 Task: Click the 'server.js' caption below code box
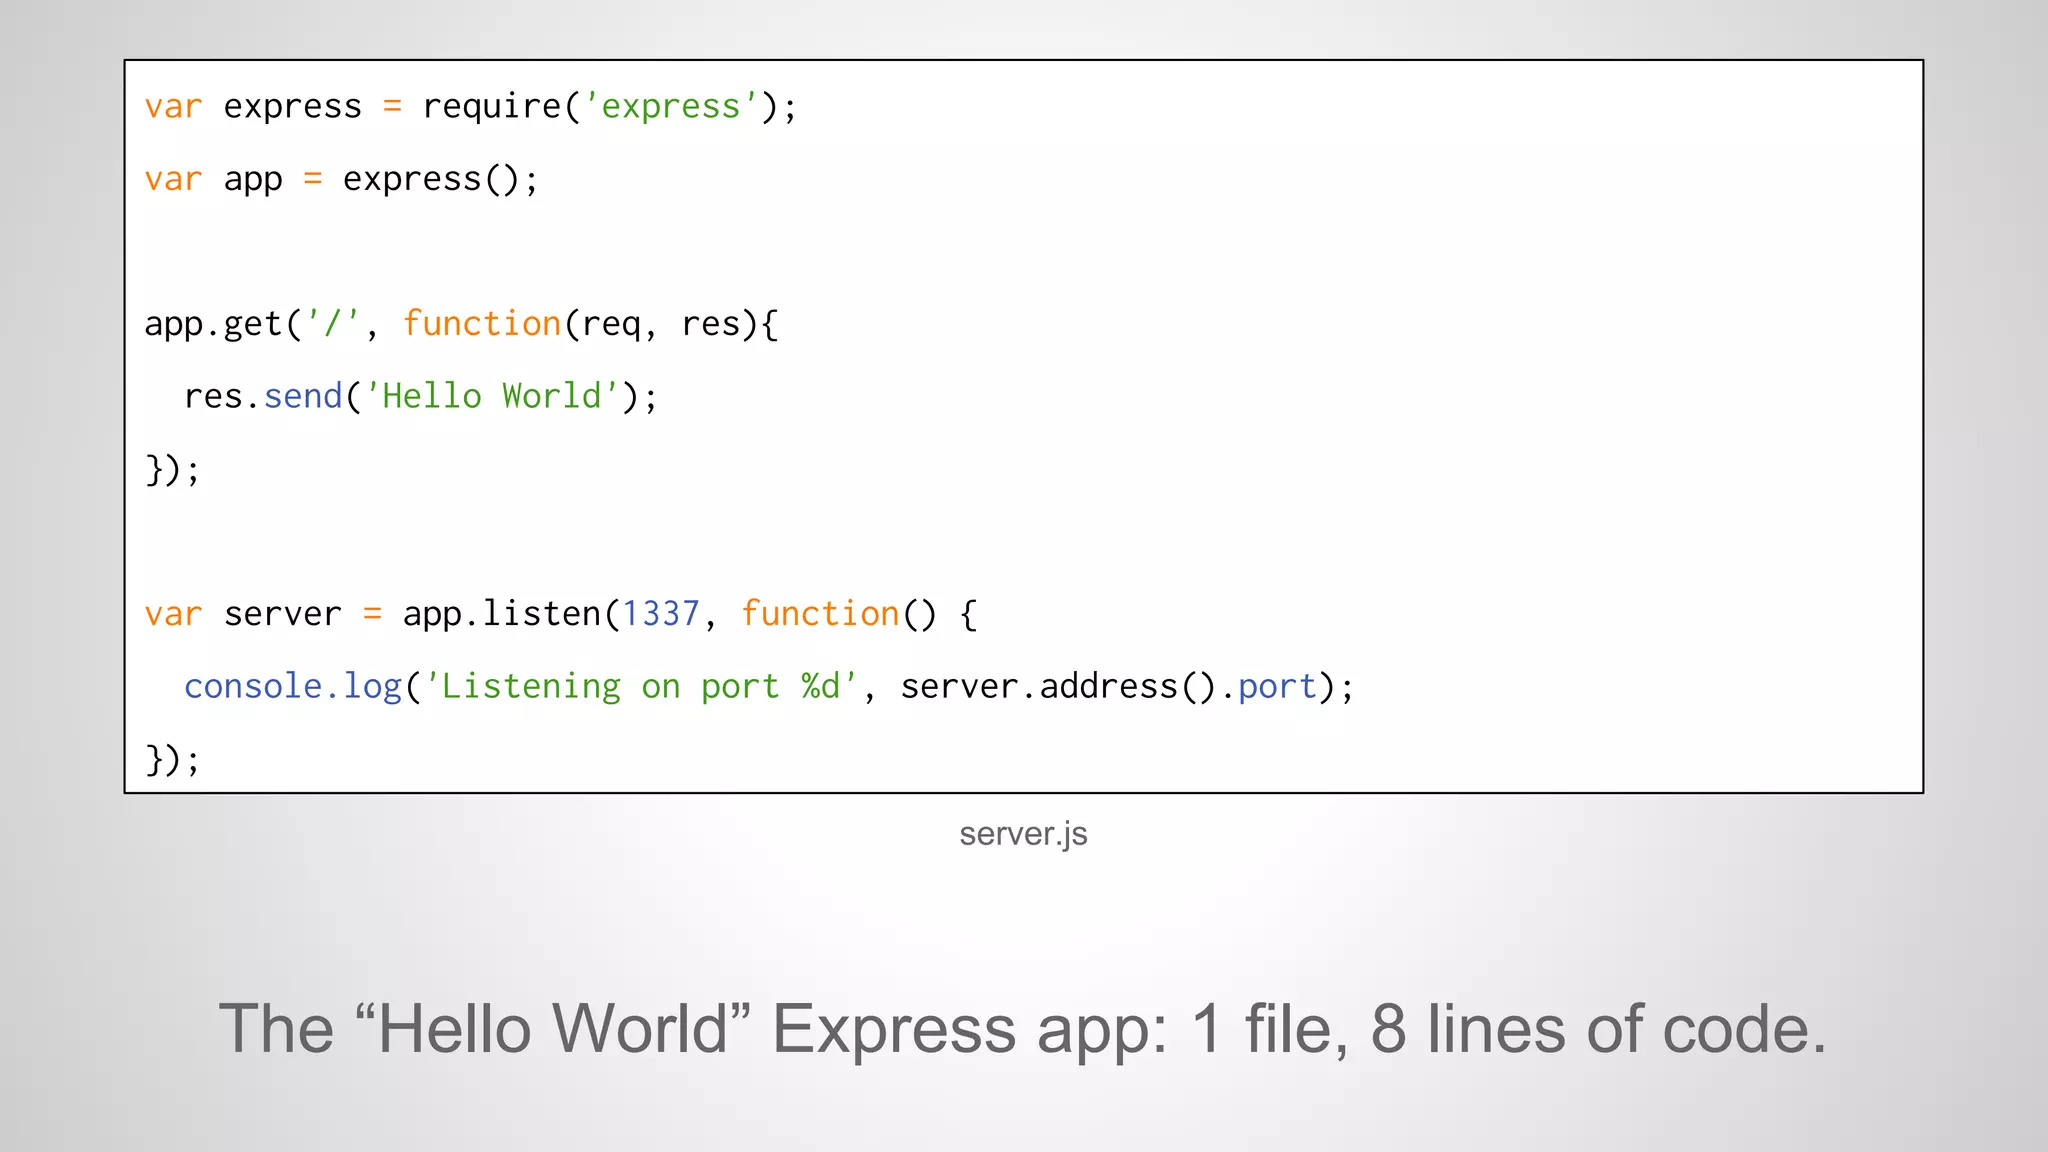coord(1023,834)
